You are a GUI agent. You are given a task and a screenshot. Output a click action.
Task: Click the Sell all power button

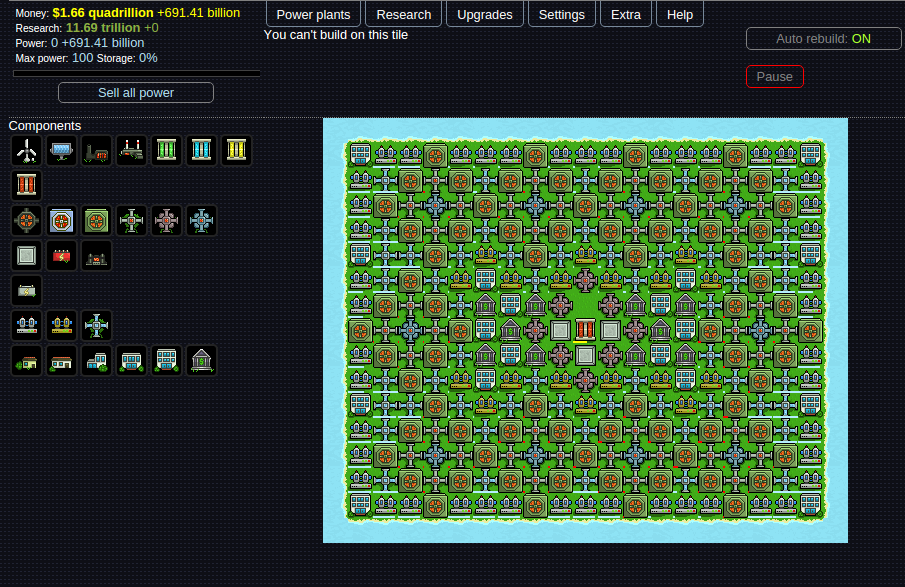136,93
